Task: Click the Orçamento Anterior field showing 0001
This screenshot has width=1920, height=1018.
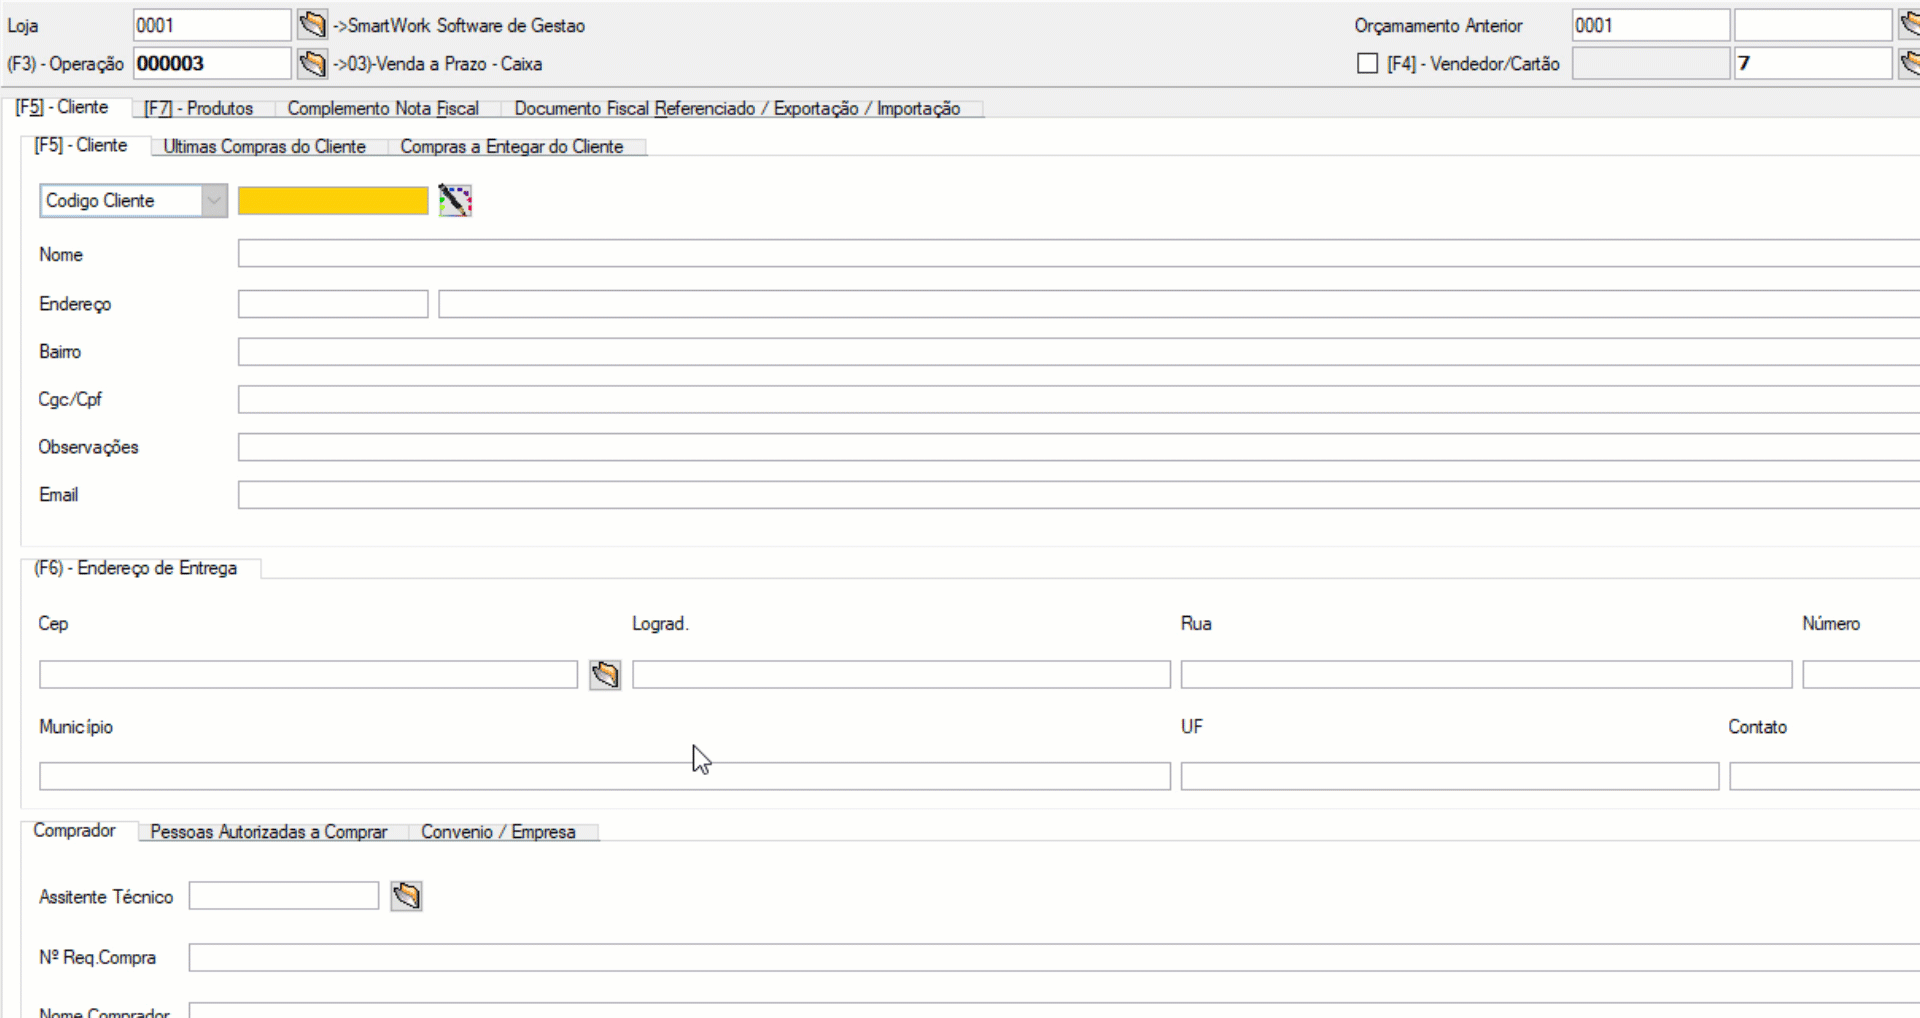Action: 1651,25
